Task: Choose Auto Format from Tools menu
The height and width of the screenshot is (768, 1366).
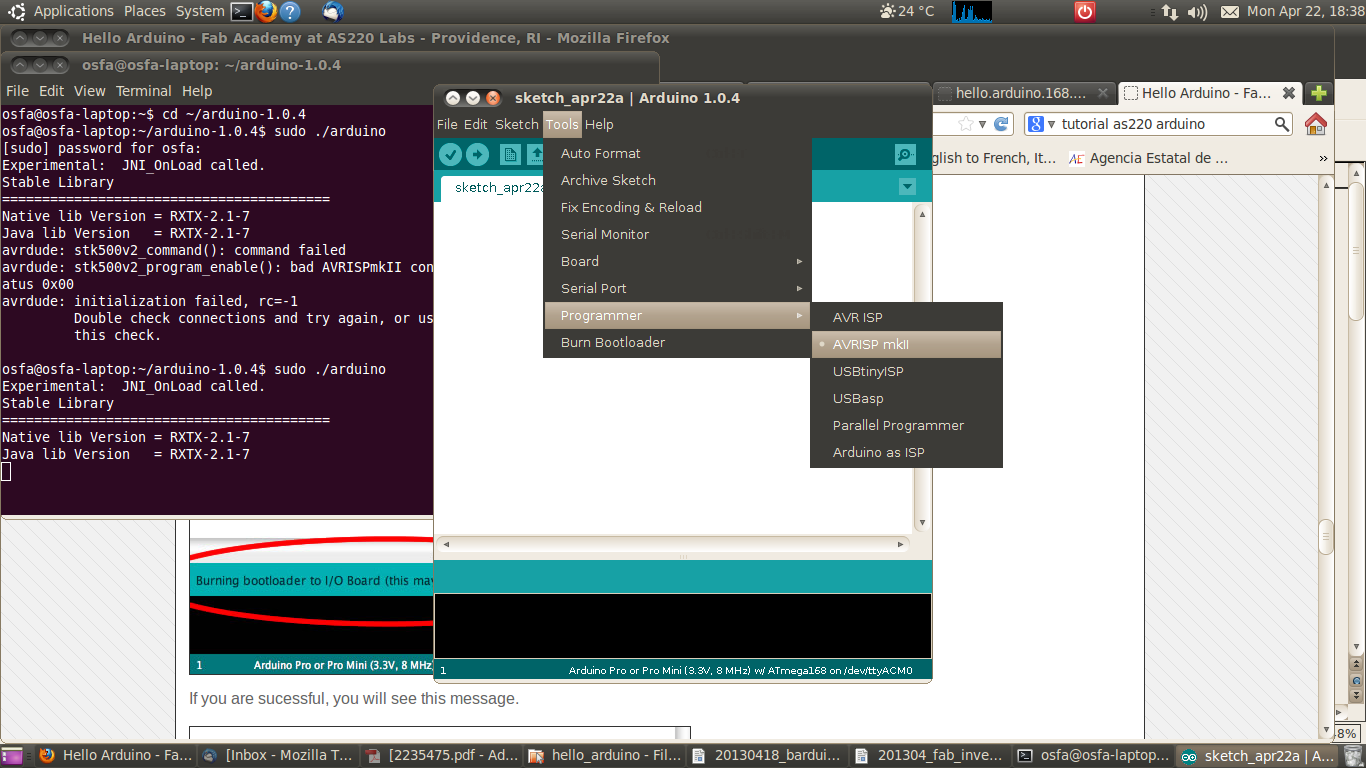Action: tap(677, 153)
